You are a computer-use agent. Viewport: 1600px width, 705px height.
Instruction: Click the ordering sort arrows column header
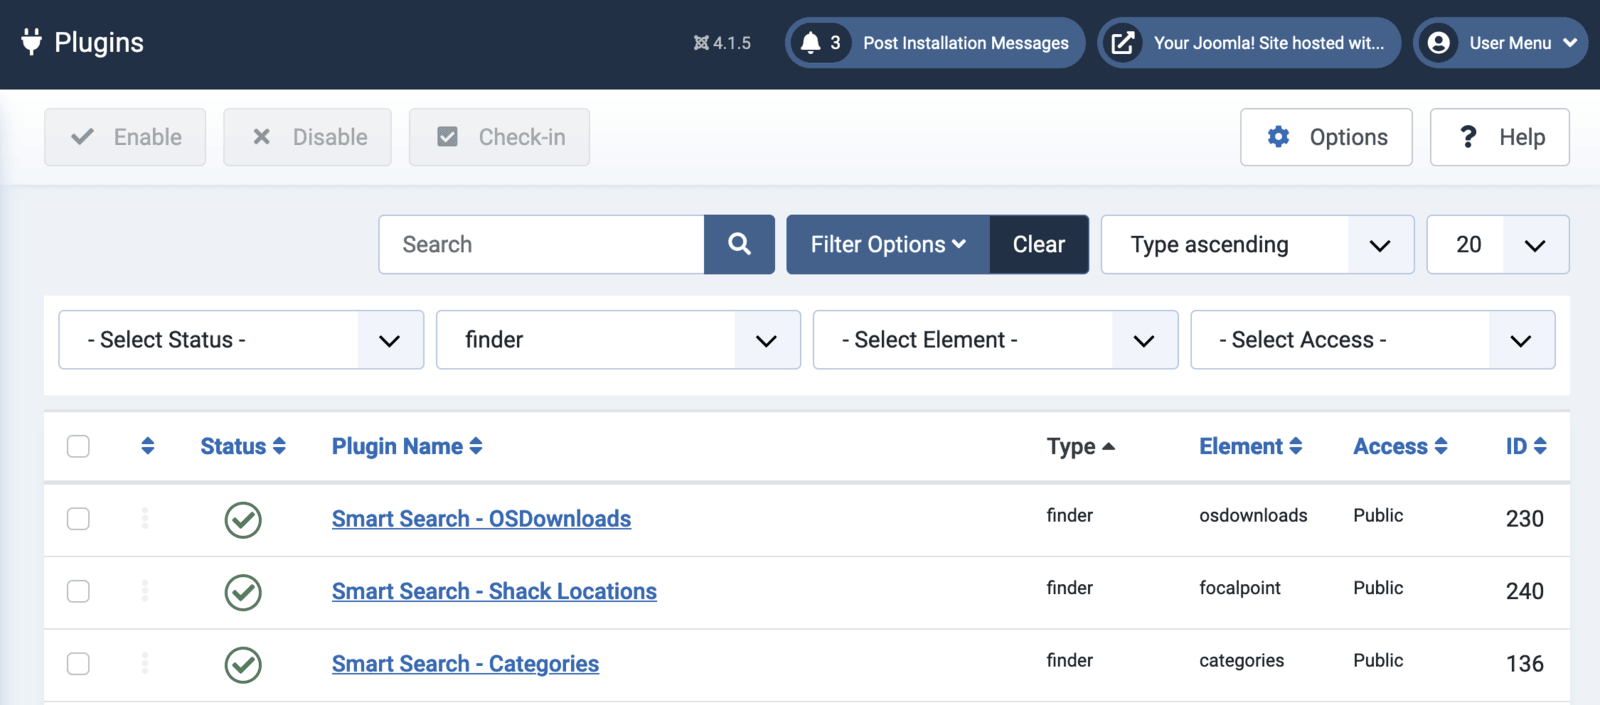pos(148,446)
